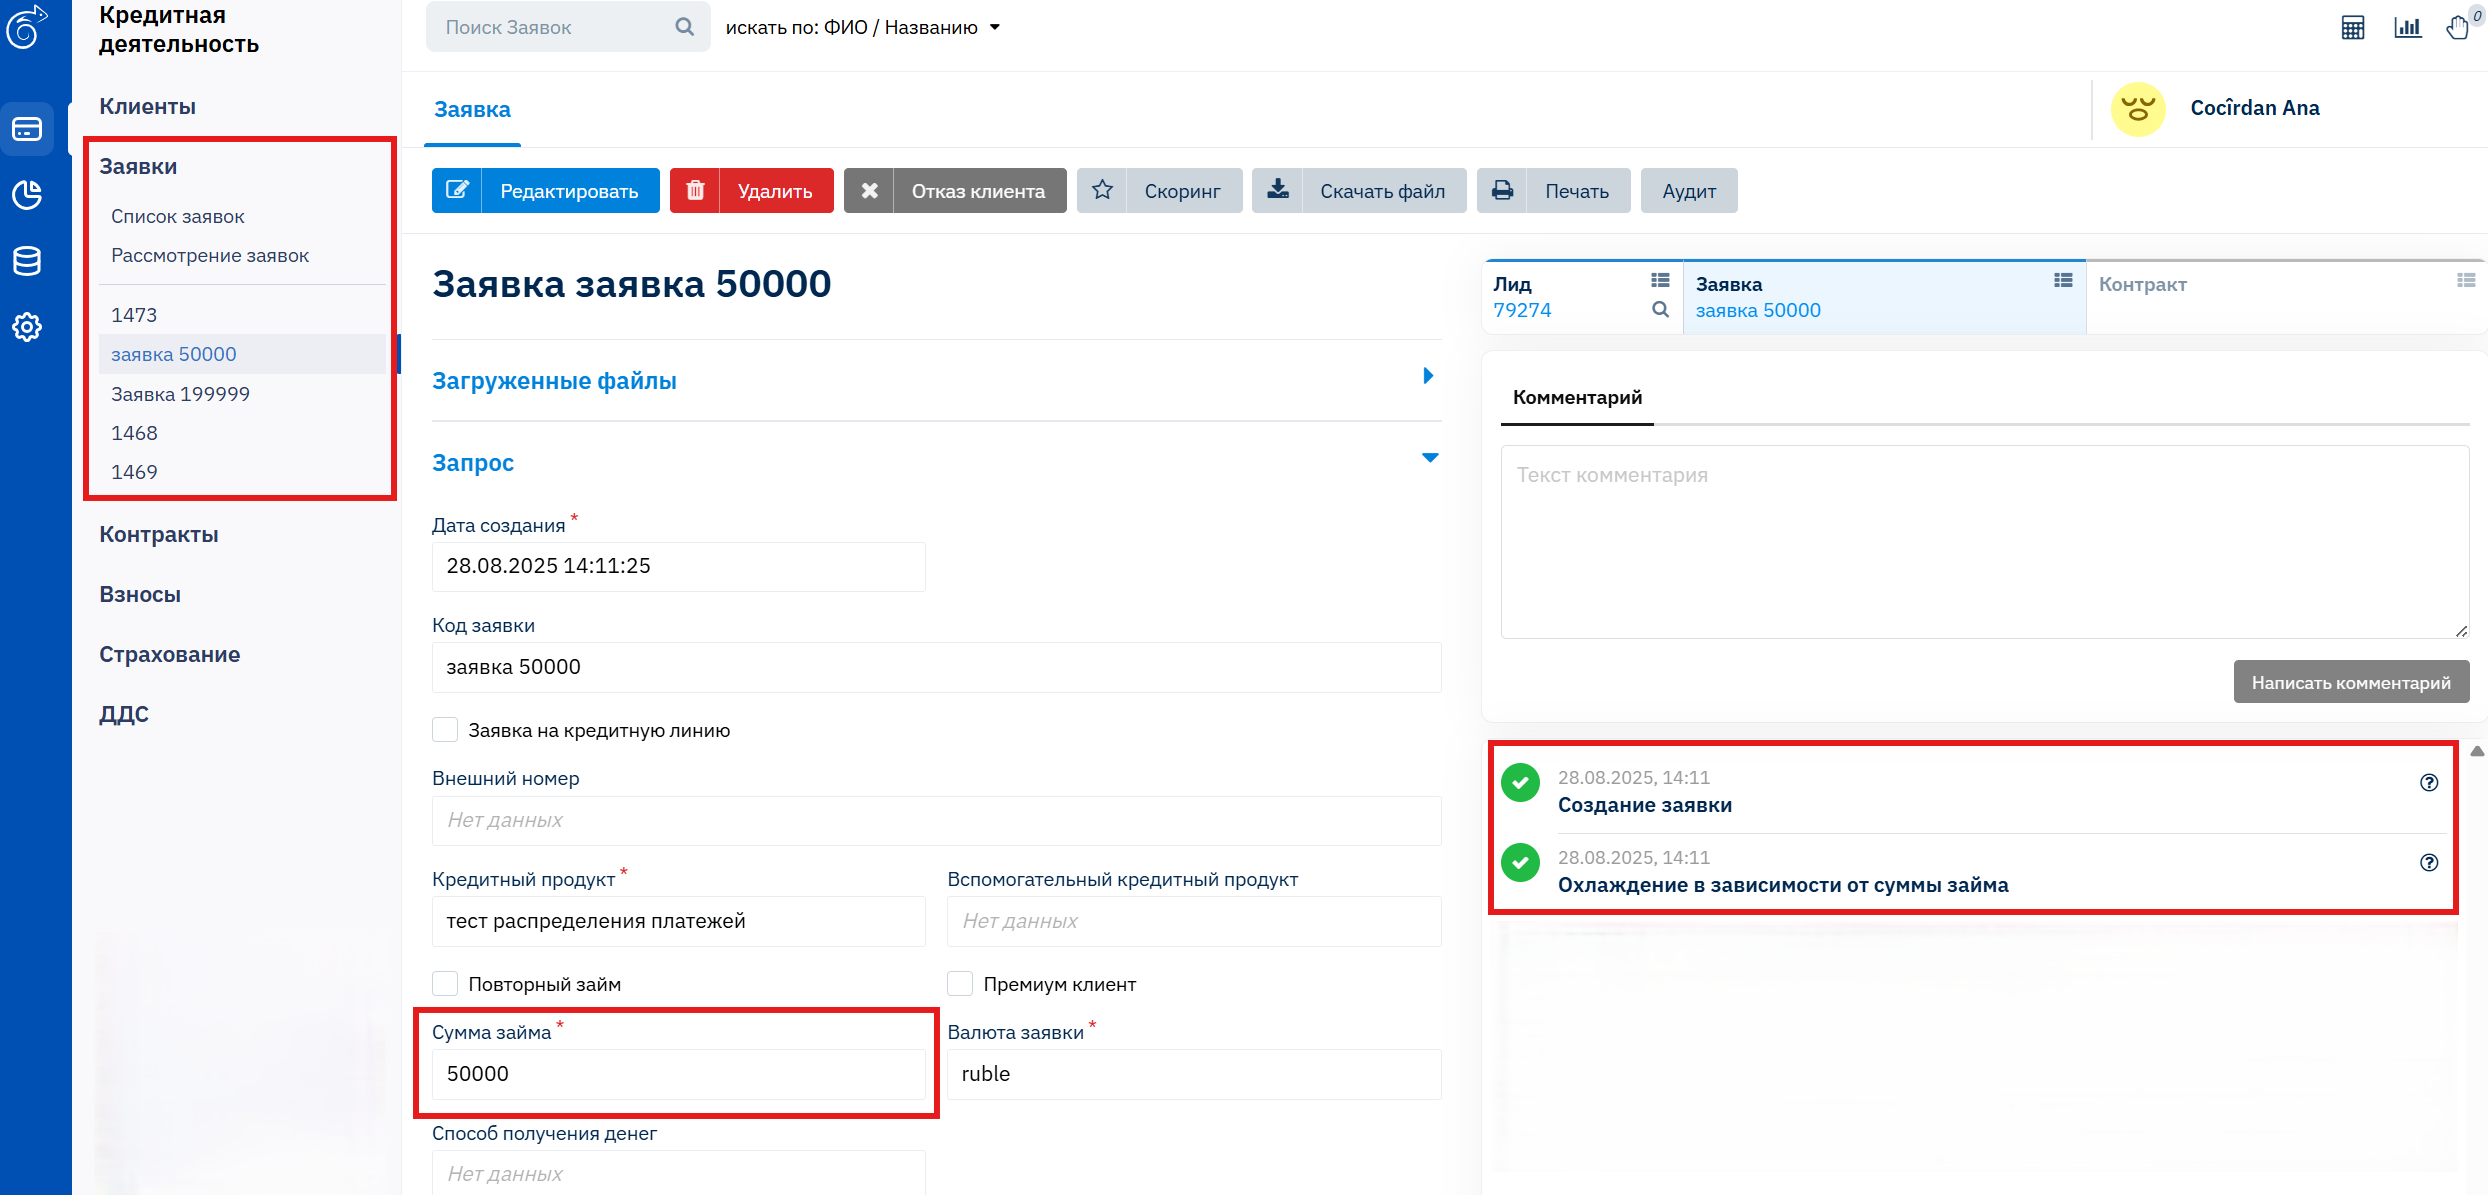Toggle Повторный займ checkbox

click(x=445, y=984)
